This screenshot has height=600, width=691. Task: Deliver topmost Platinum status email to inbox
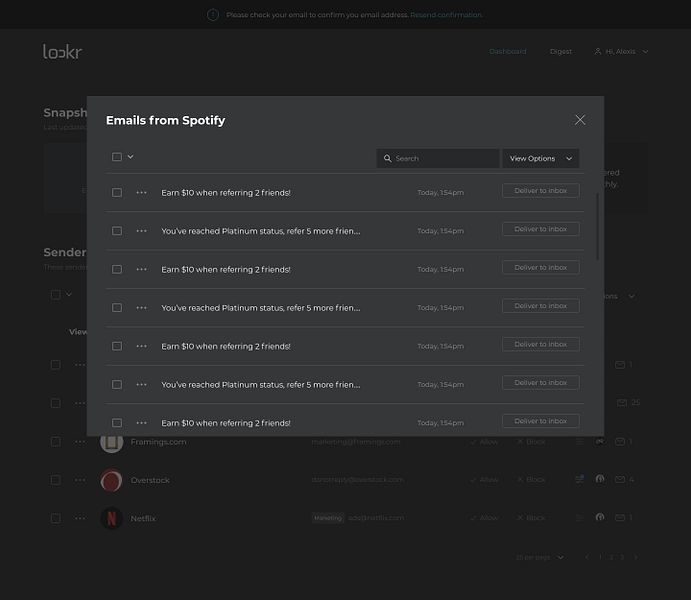[541, 229]
